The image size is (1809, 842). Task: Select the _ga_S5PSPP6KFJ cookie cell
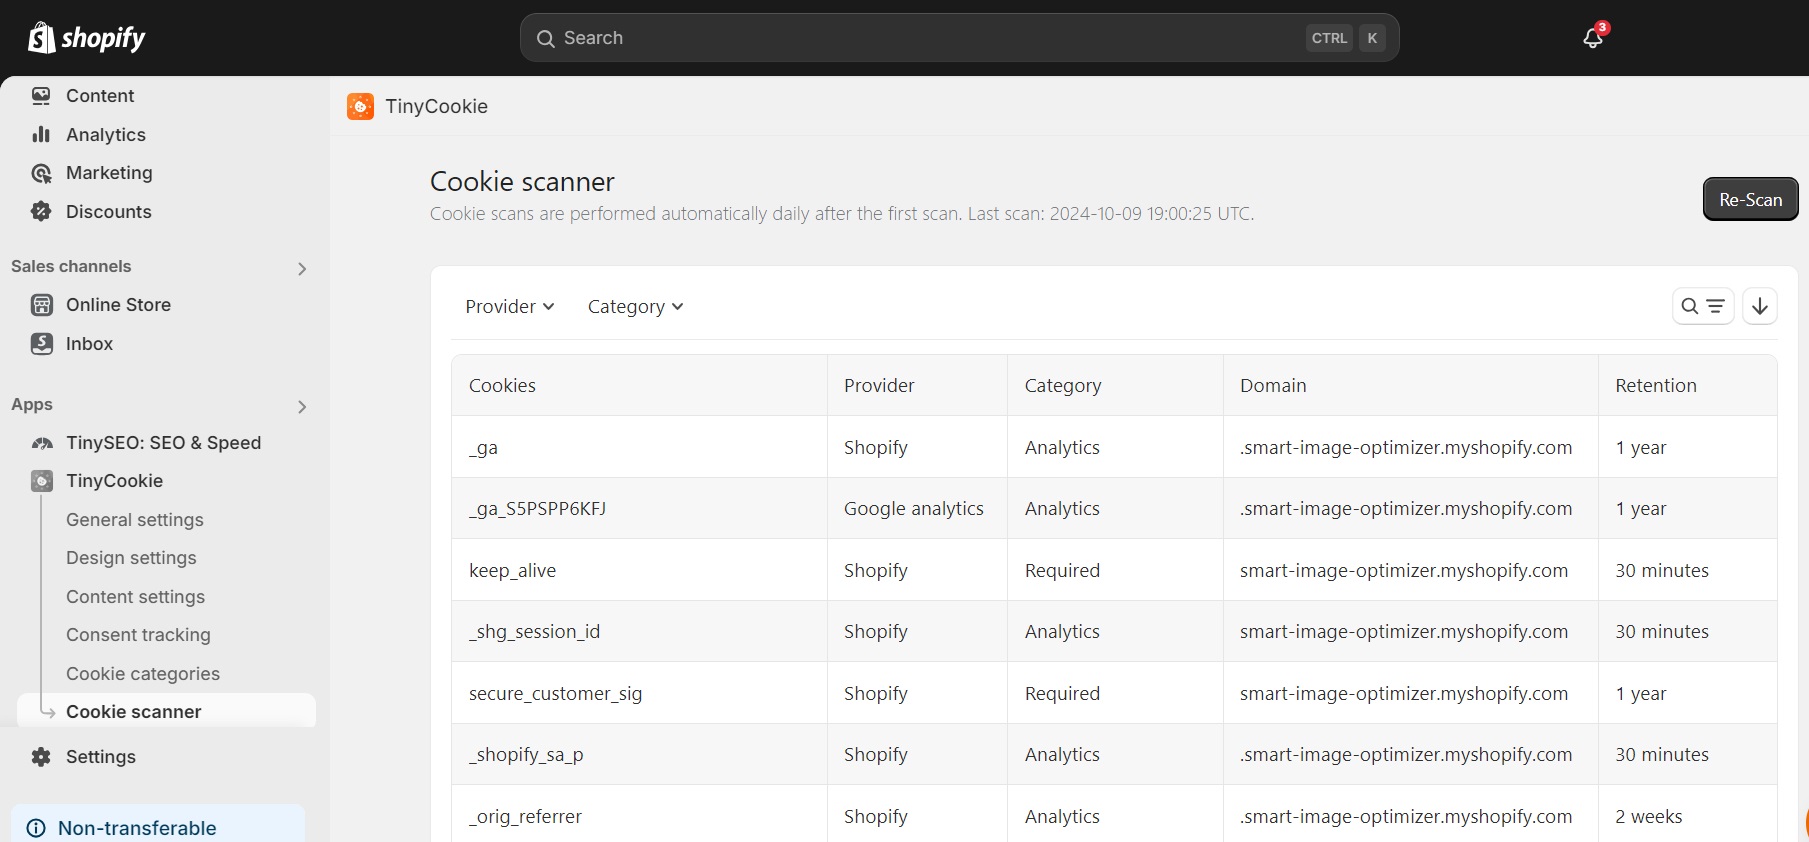pyautogui.click(x=639, y=508)
